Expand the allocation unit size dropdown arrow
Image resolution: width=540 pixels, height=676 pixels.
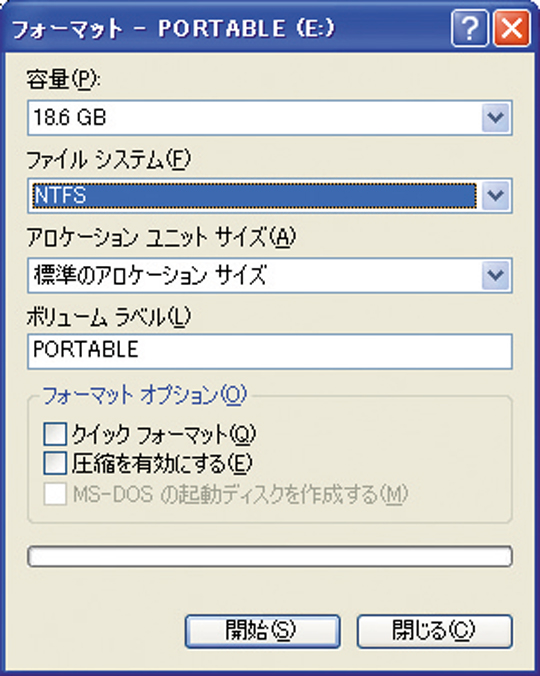click(495, 275)
